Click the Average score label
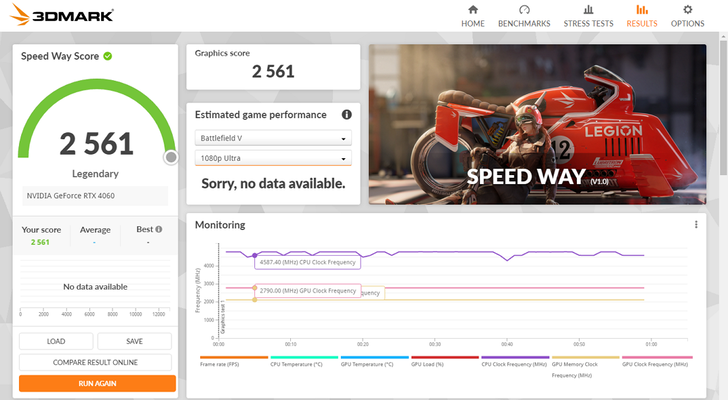The height and width of the screenshot is (400, 728). pos(95,230)
